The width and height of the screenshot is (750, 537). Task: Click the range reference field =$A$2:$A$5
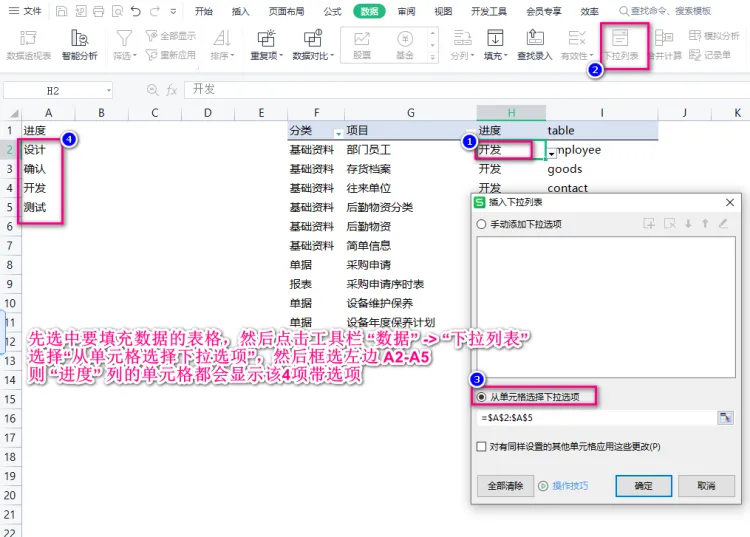[596, 418]
